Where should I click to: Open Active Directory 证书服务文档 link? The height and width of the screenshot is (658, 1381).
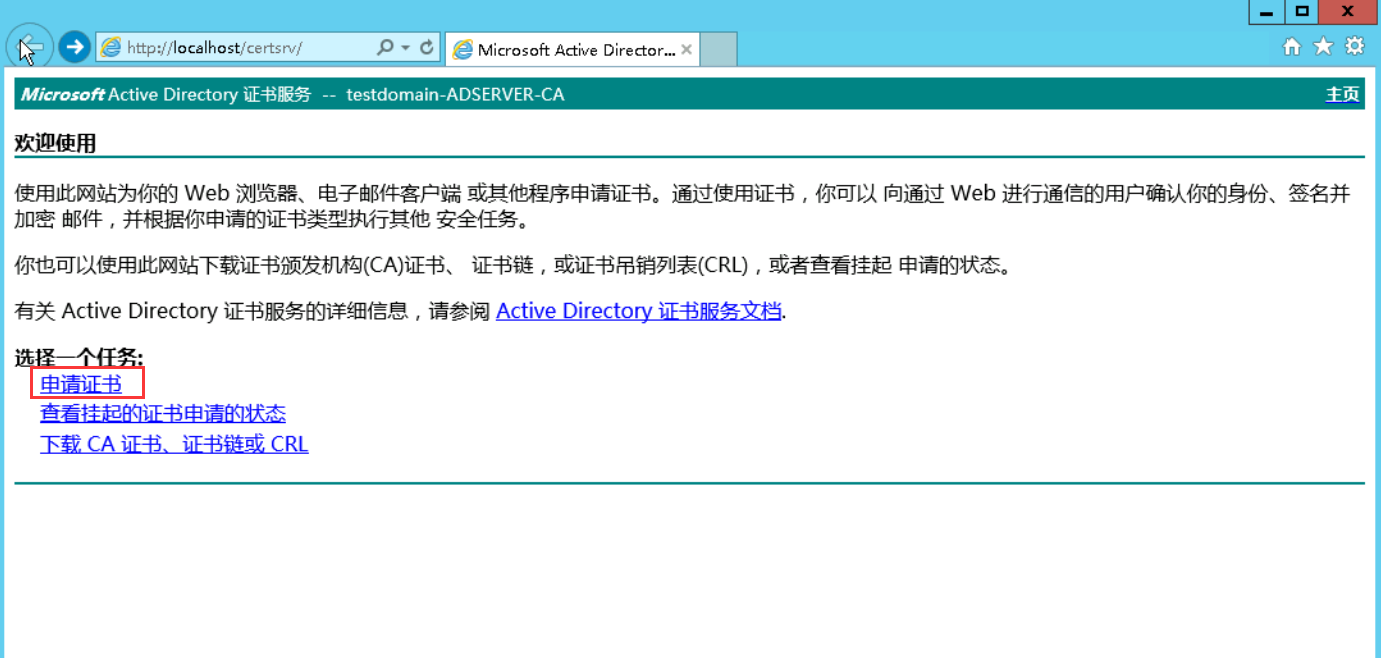pos(638,311)
